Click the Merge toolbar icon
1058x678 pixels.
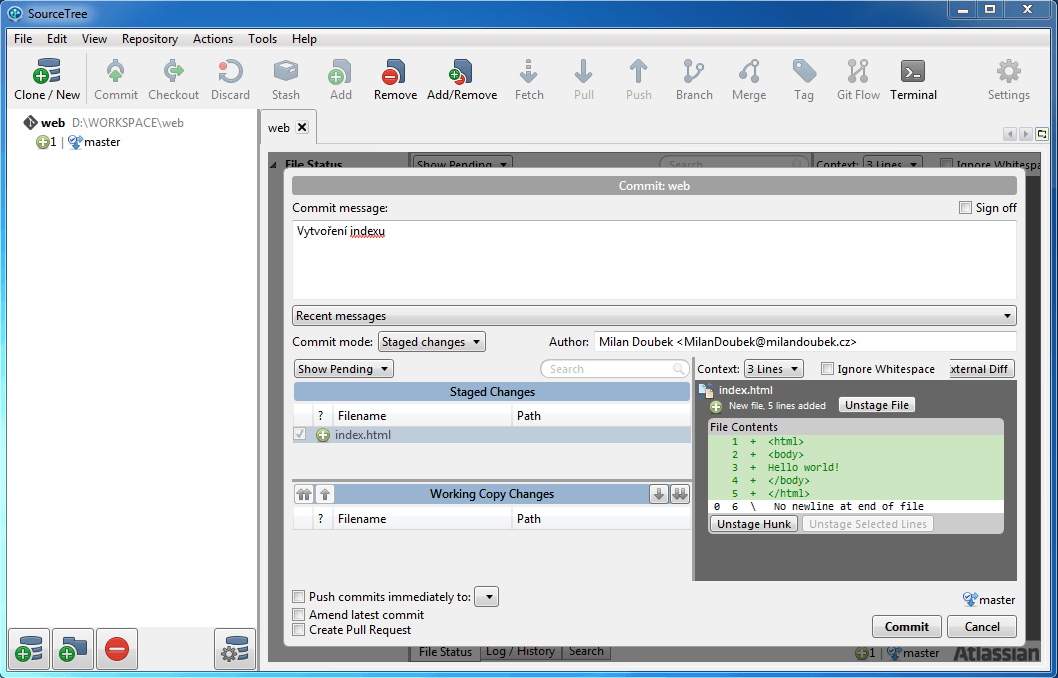(749, 79)
